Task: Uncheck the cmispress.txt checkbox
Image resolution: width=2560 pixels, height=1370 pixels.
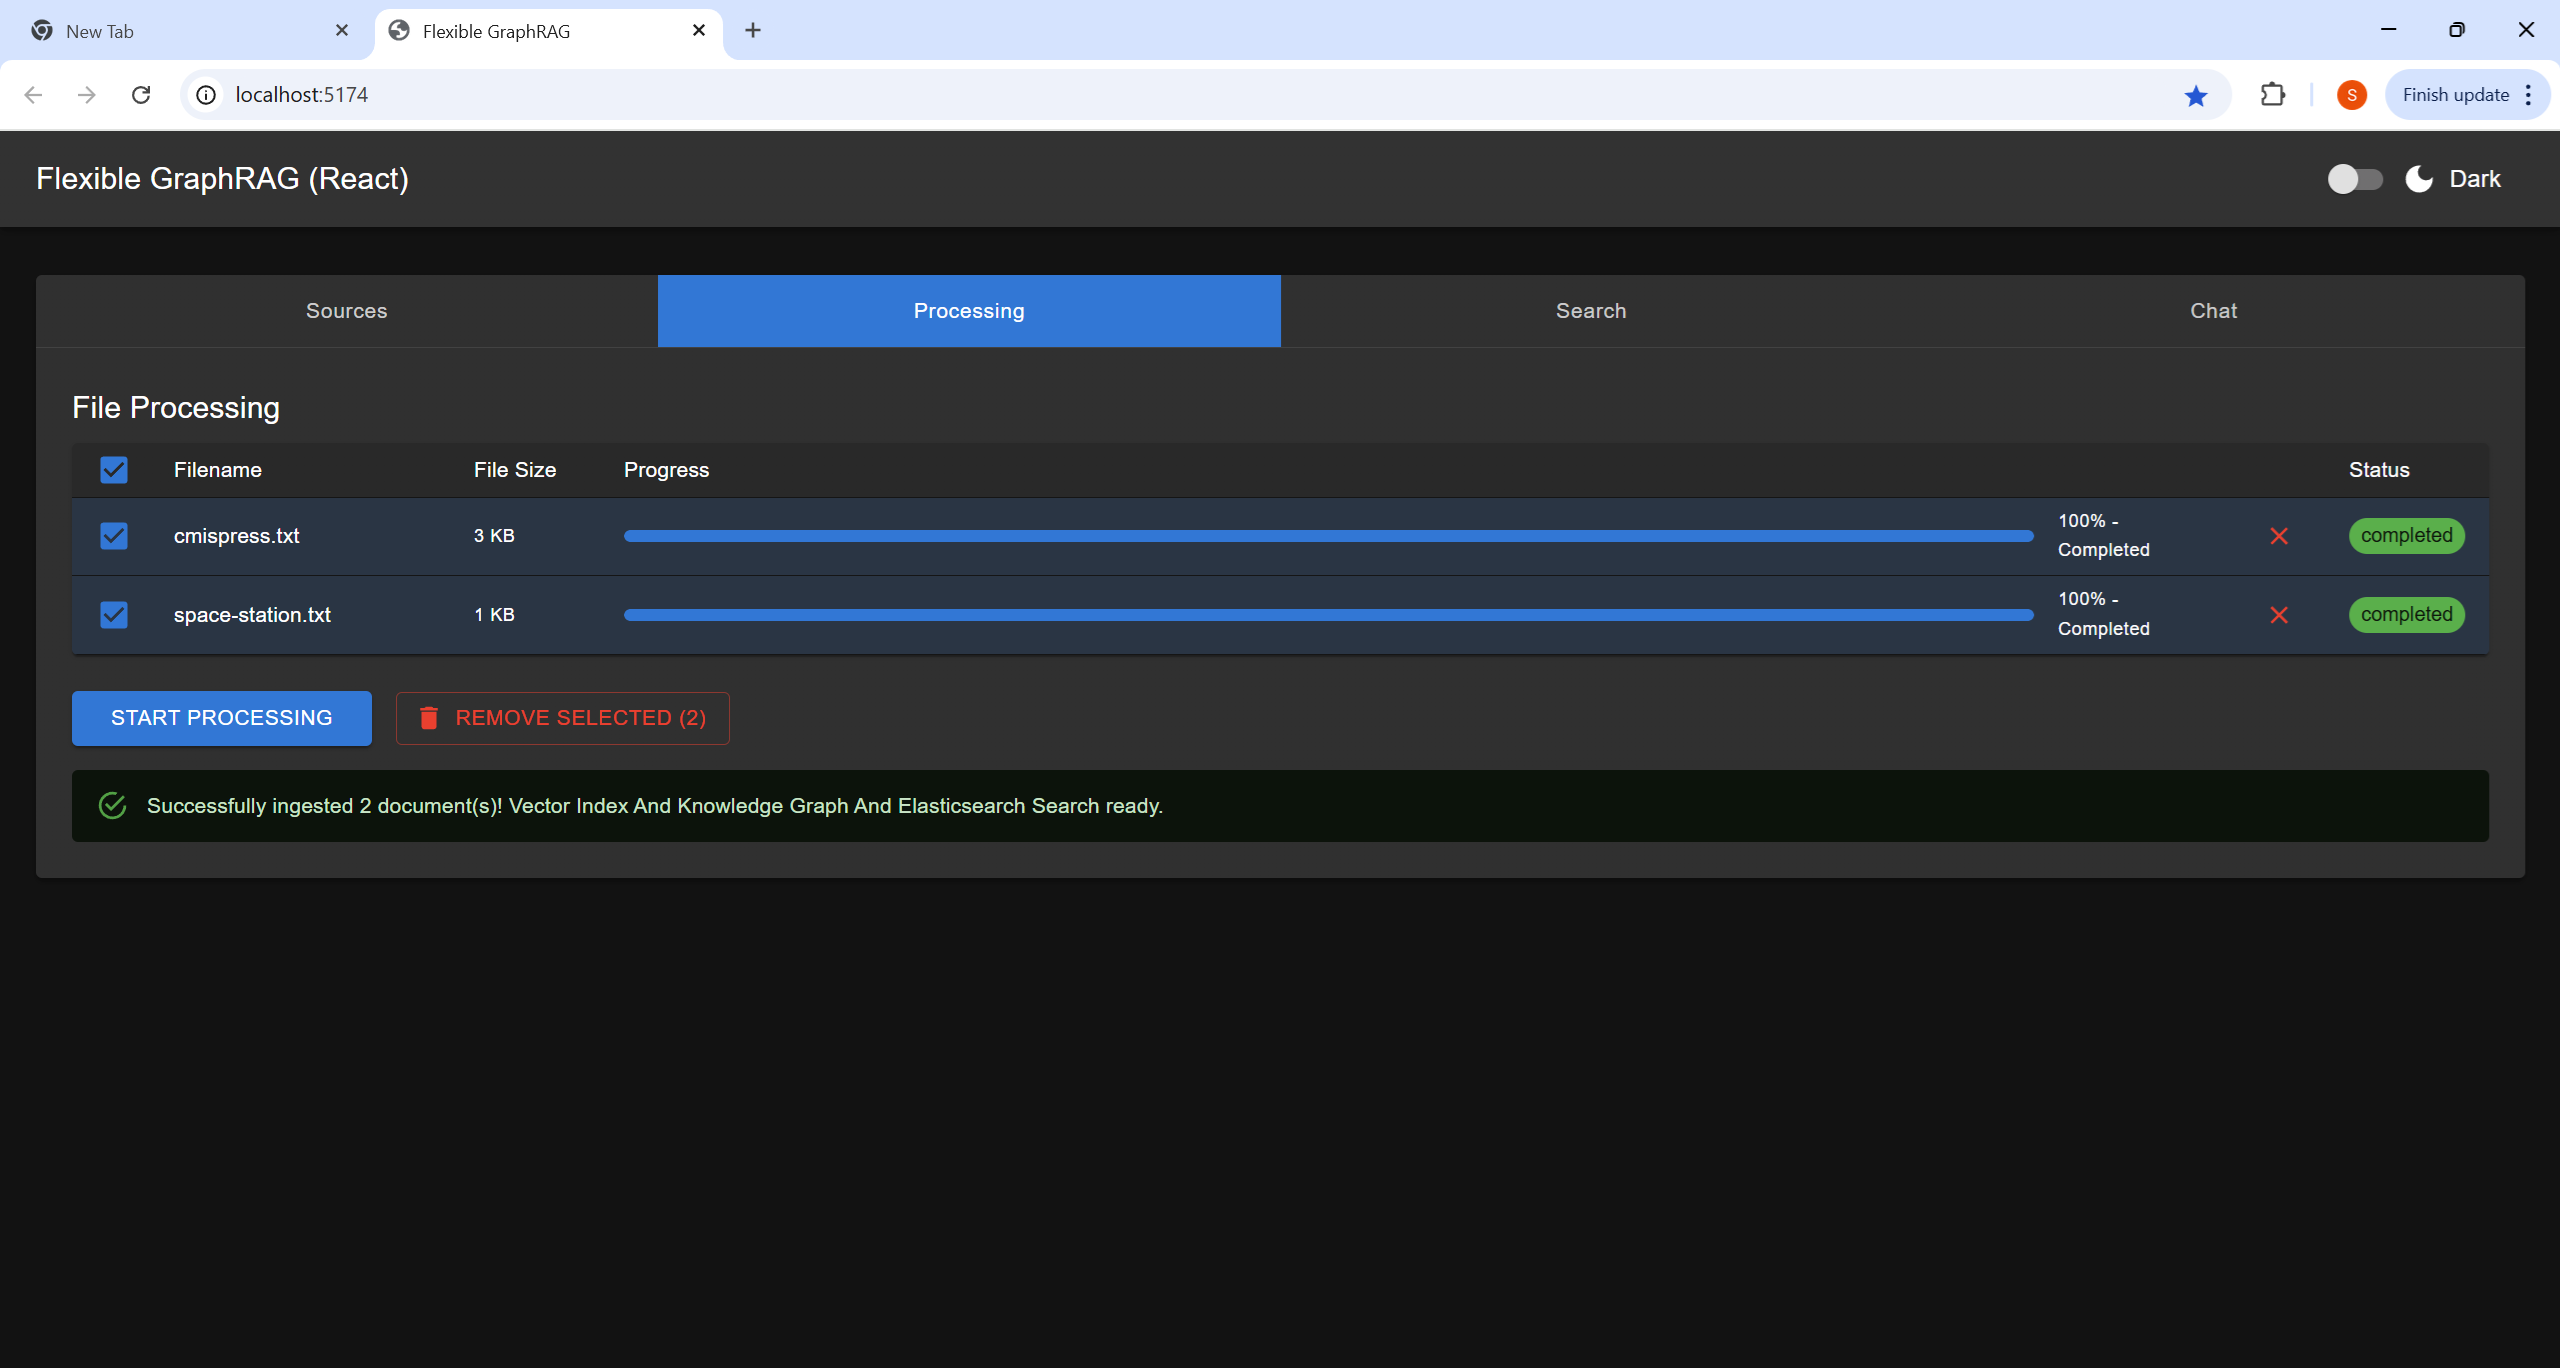Action: 114,536
